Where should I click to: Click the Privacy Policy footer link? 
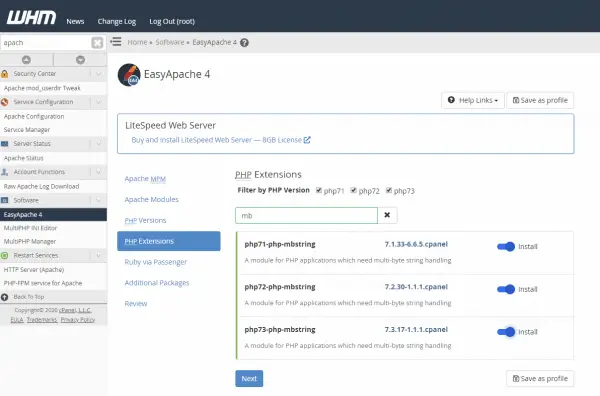tap(78, 320)
